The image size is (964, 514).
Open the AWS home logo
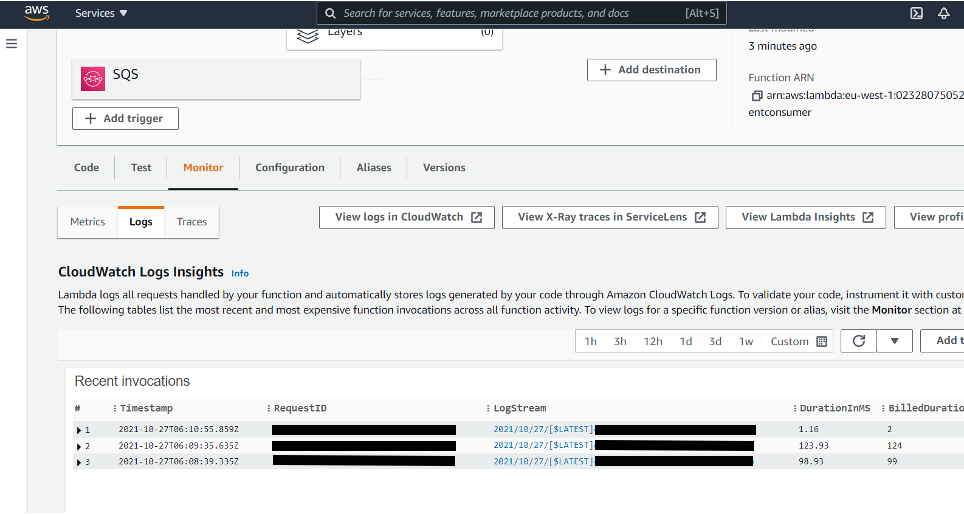click(36, 13)
